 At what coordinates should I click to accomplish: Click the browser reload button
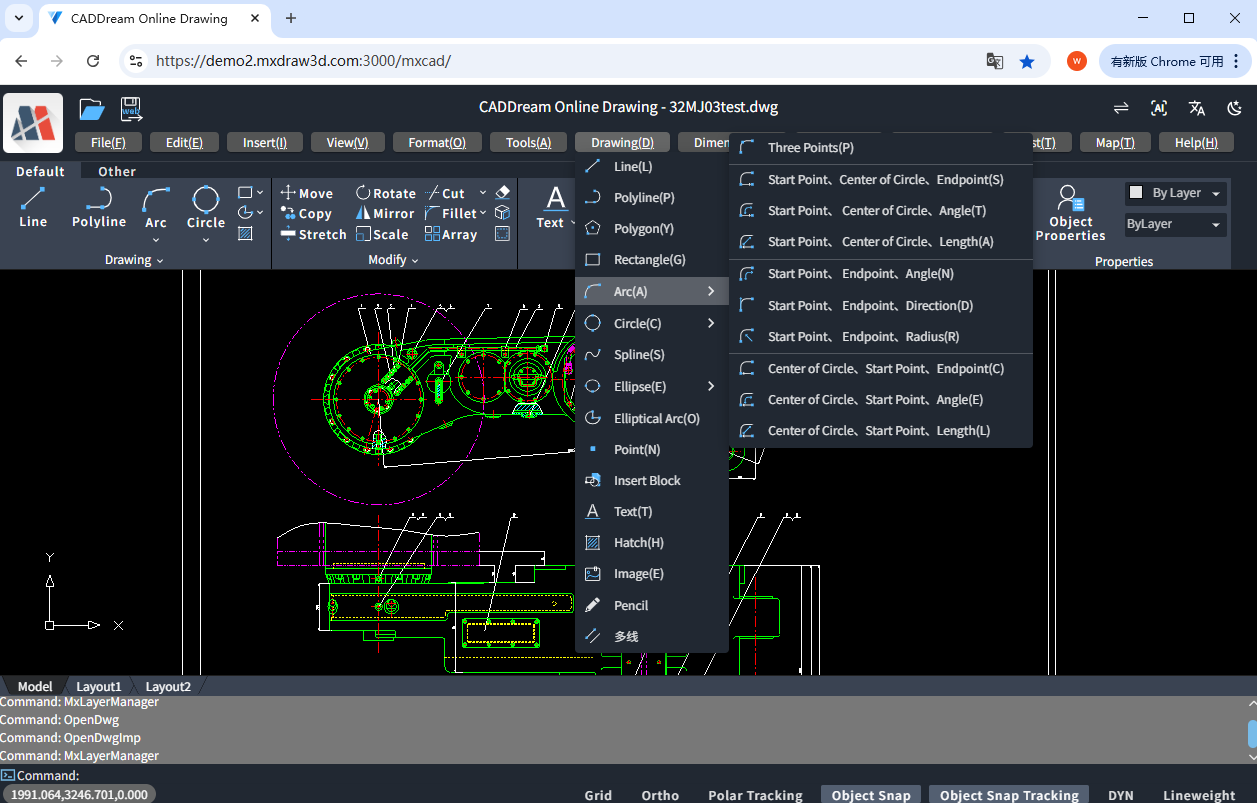click(93, 61)
